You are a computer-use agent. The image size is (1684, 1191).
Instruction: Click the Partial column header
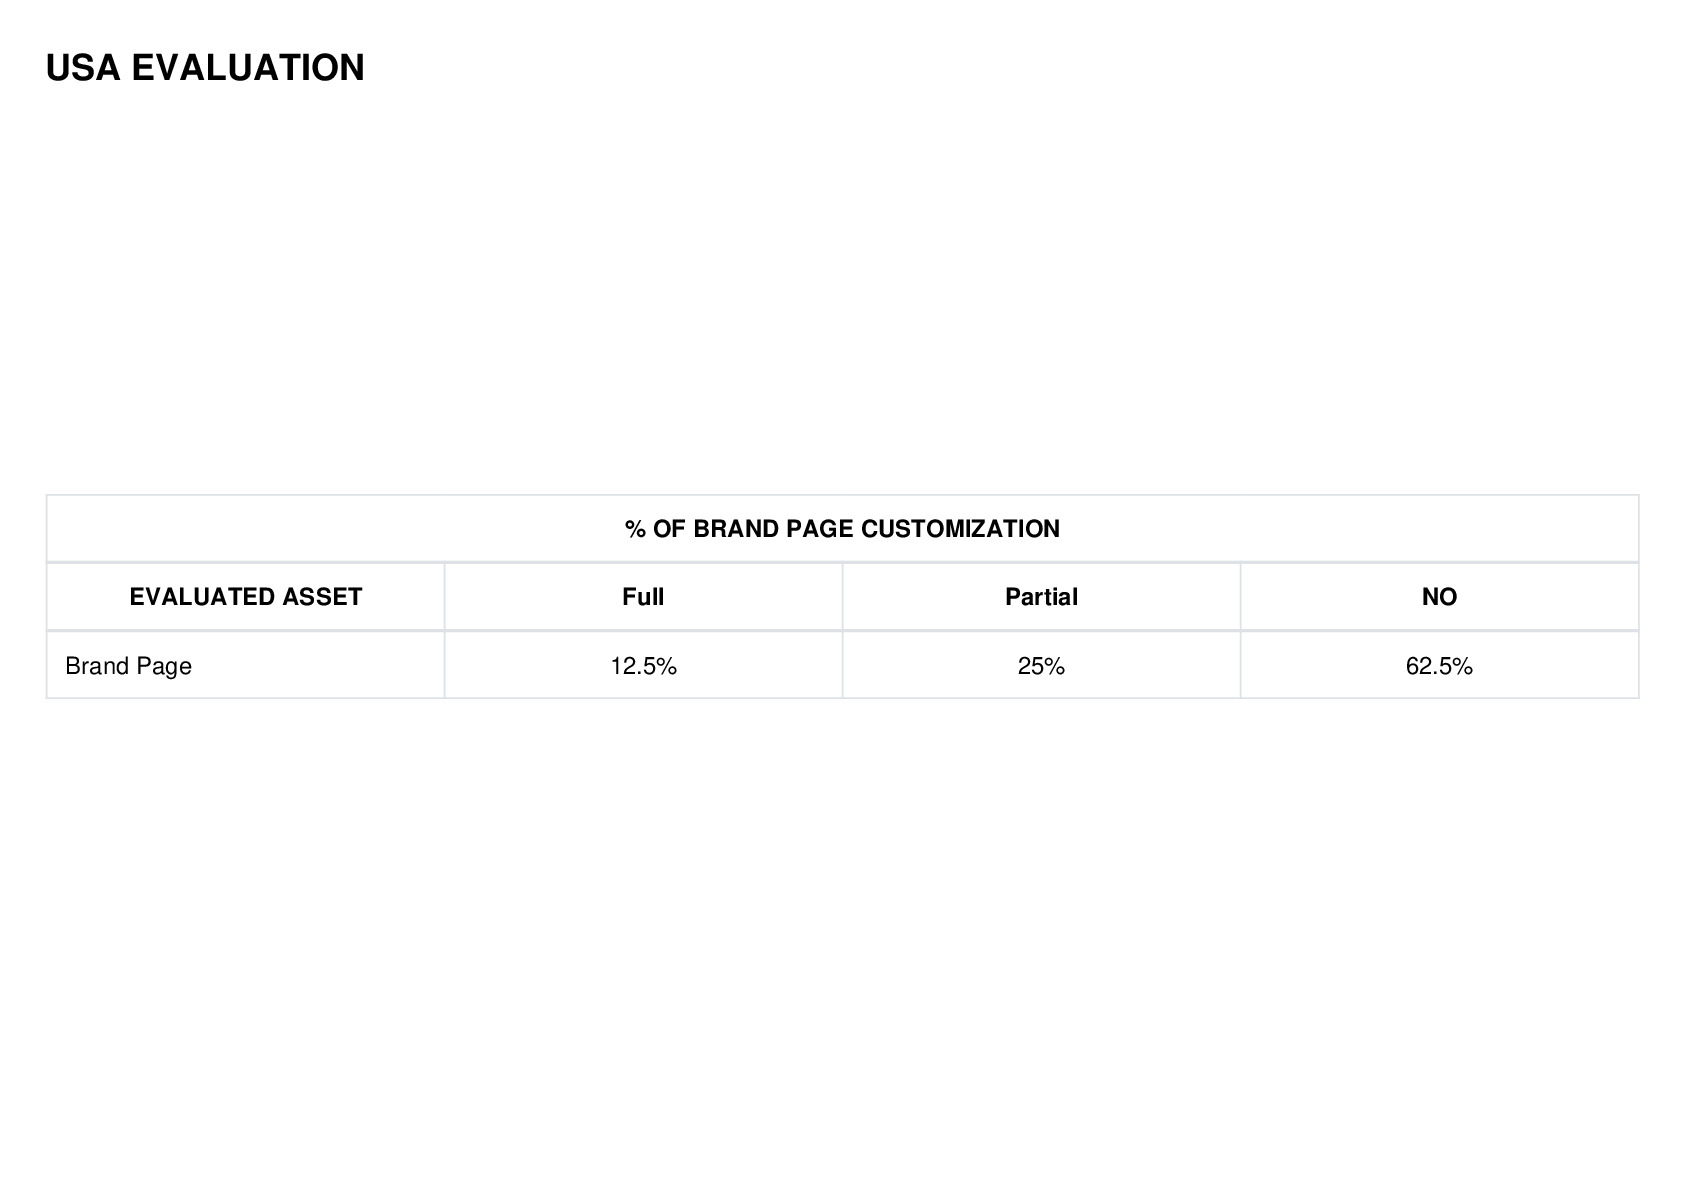pos(1041,597)
